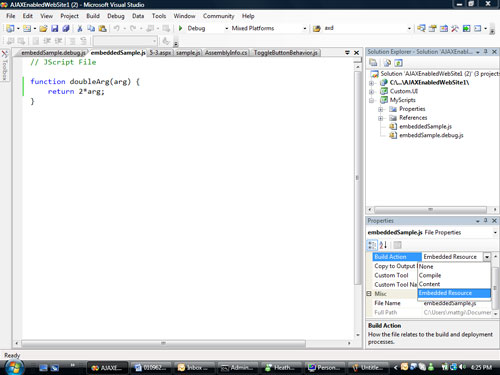Open the File menu

(11, 16)
